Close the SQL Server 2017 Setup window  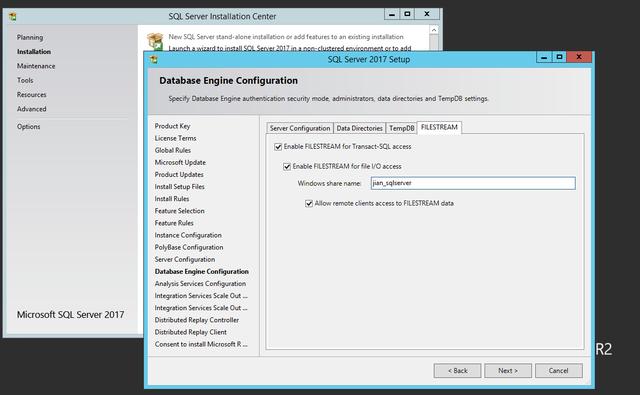pos(579,57)
